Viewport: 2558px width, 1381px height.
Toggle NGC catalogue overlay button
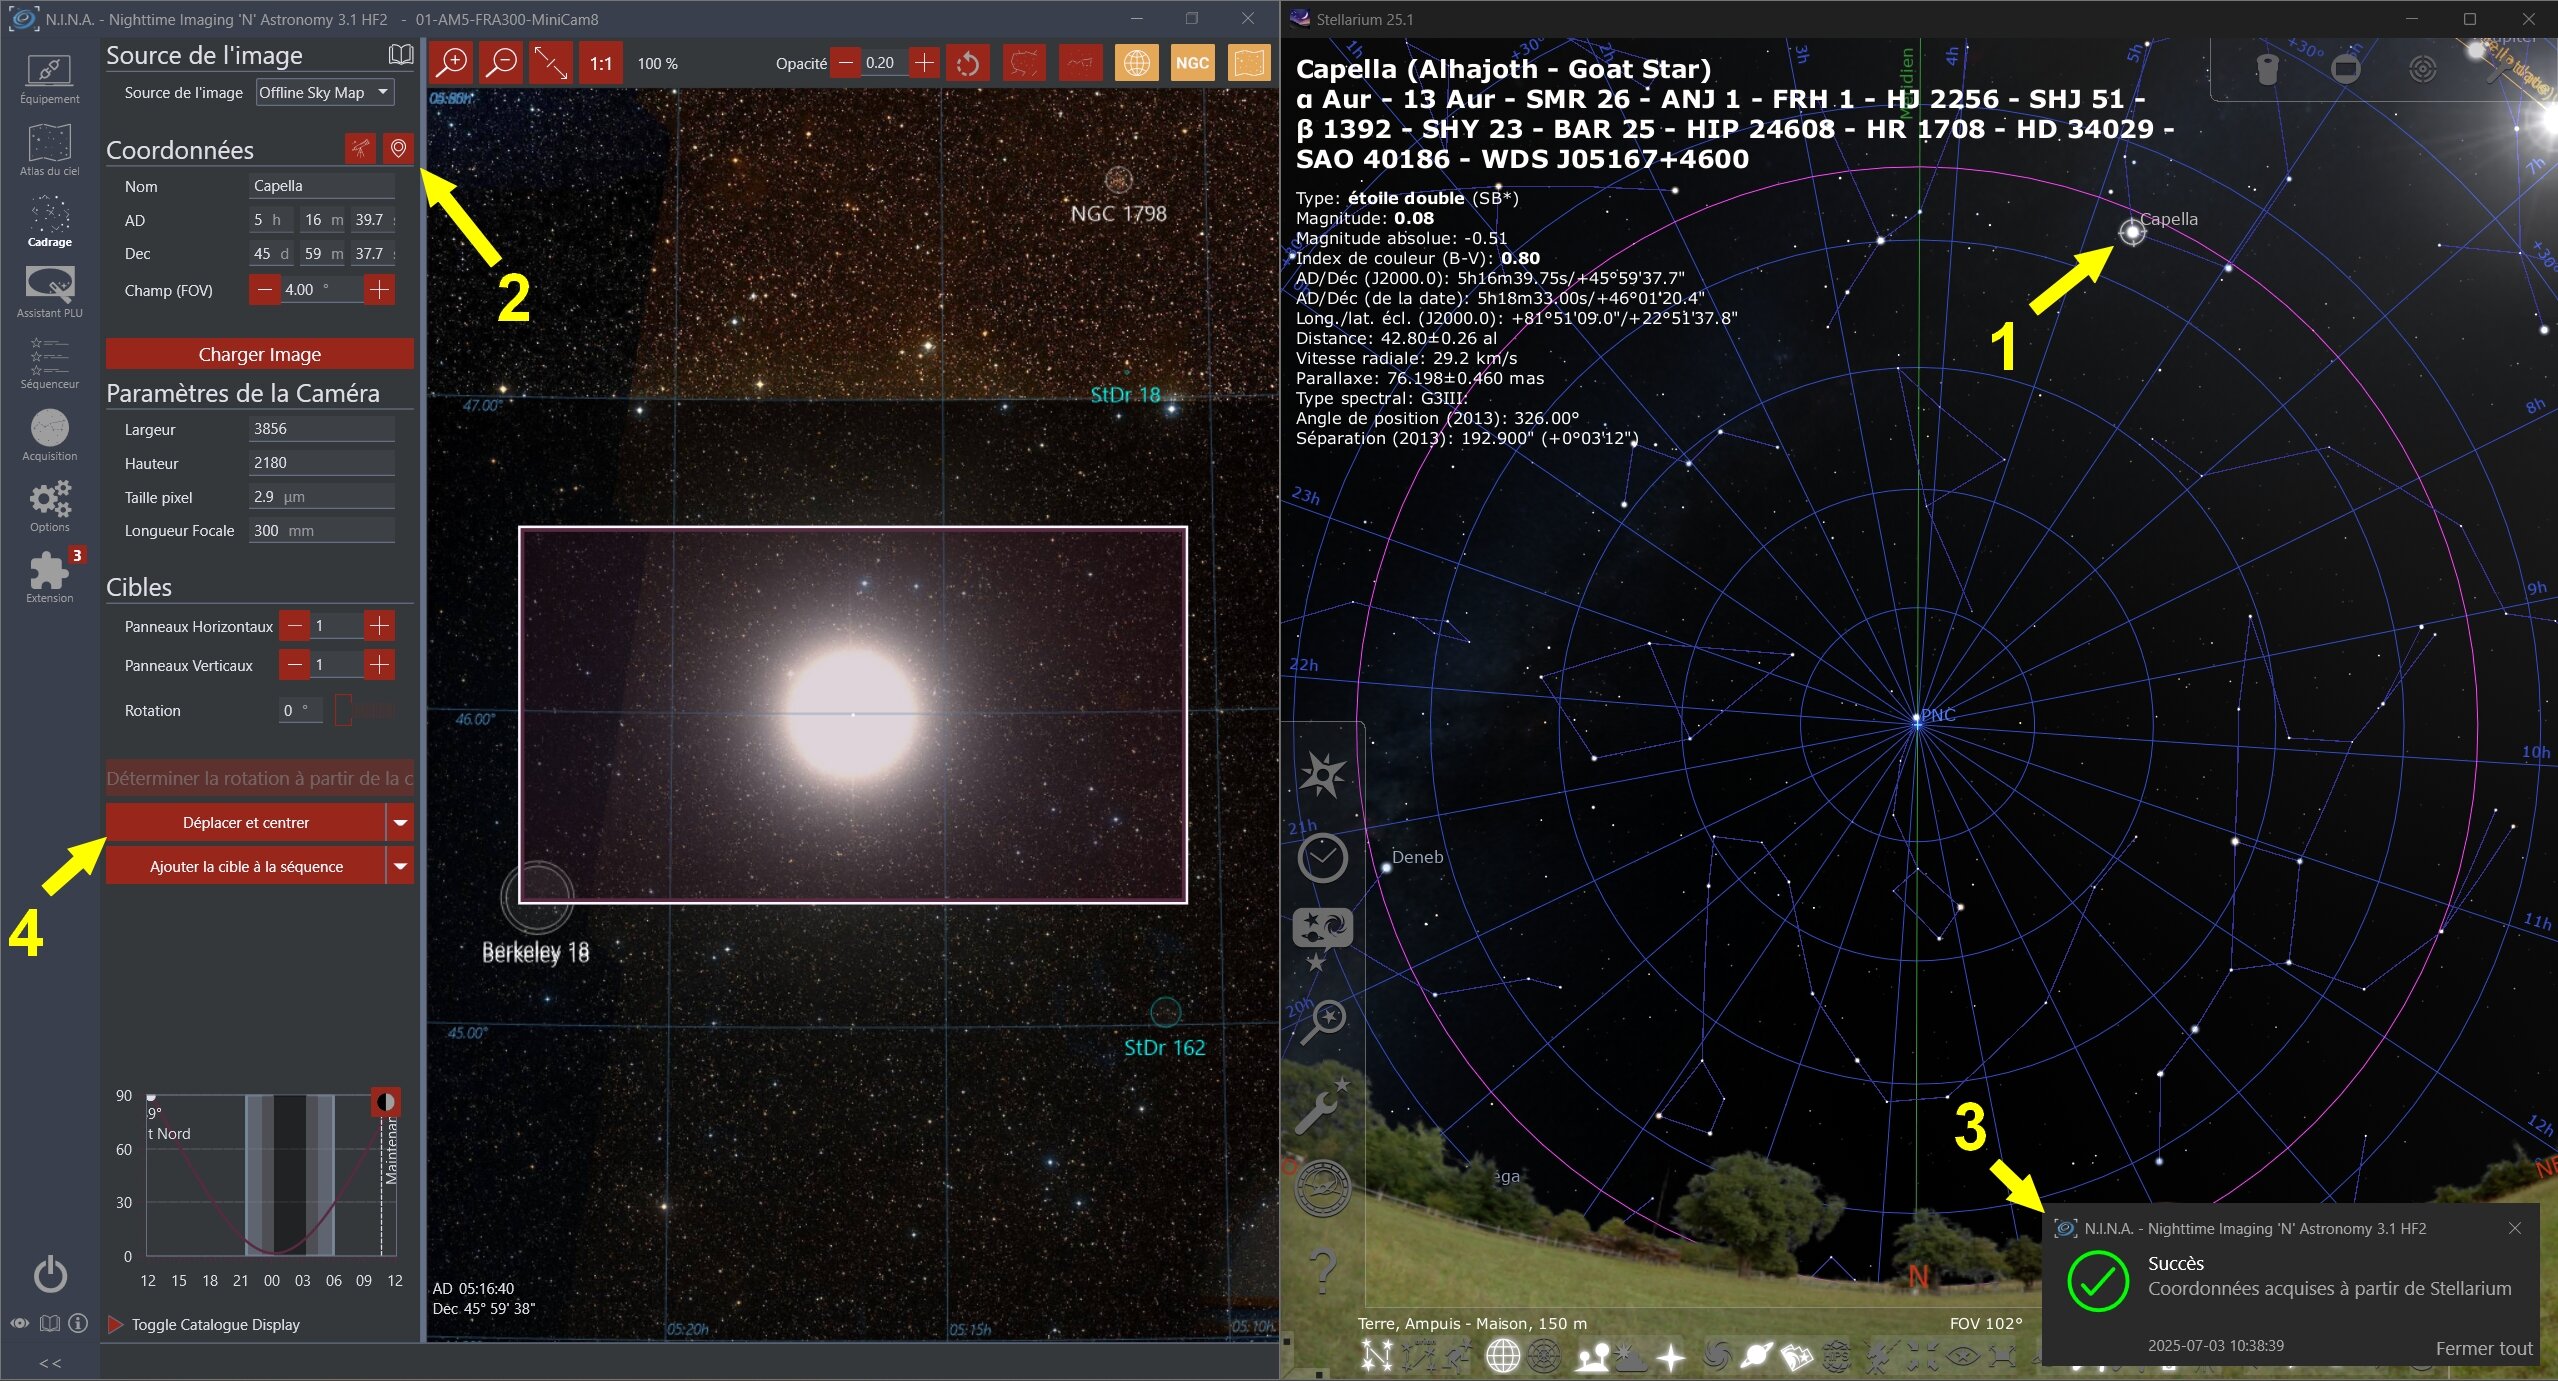click(1192, 63)
